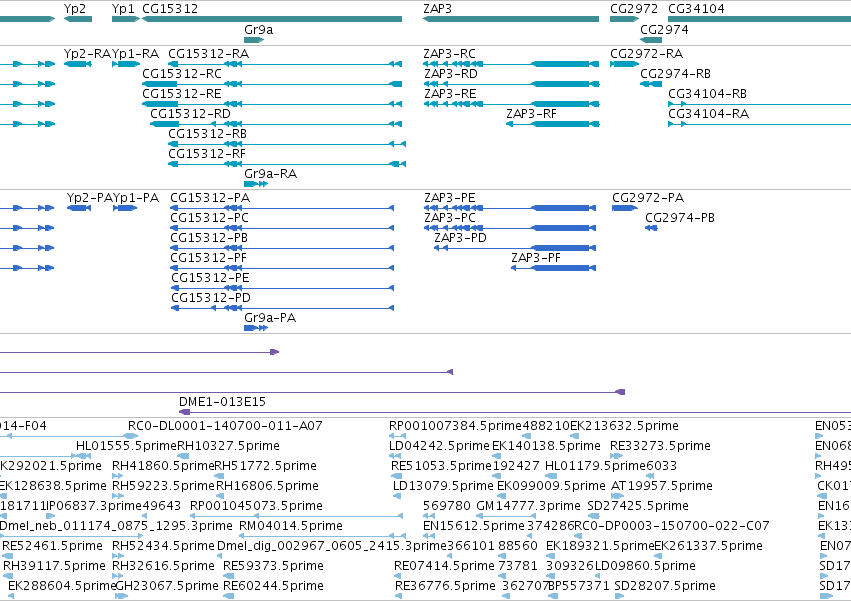Select transcript 'CG34104-RB'

(707, 94)
